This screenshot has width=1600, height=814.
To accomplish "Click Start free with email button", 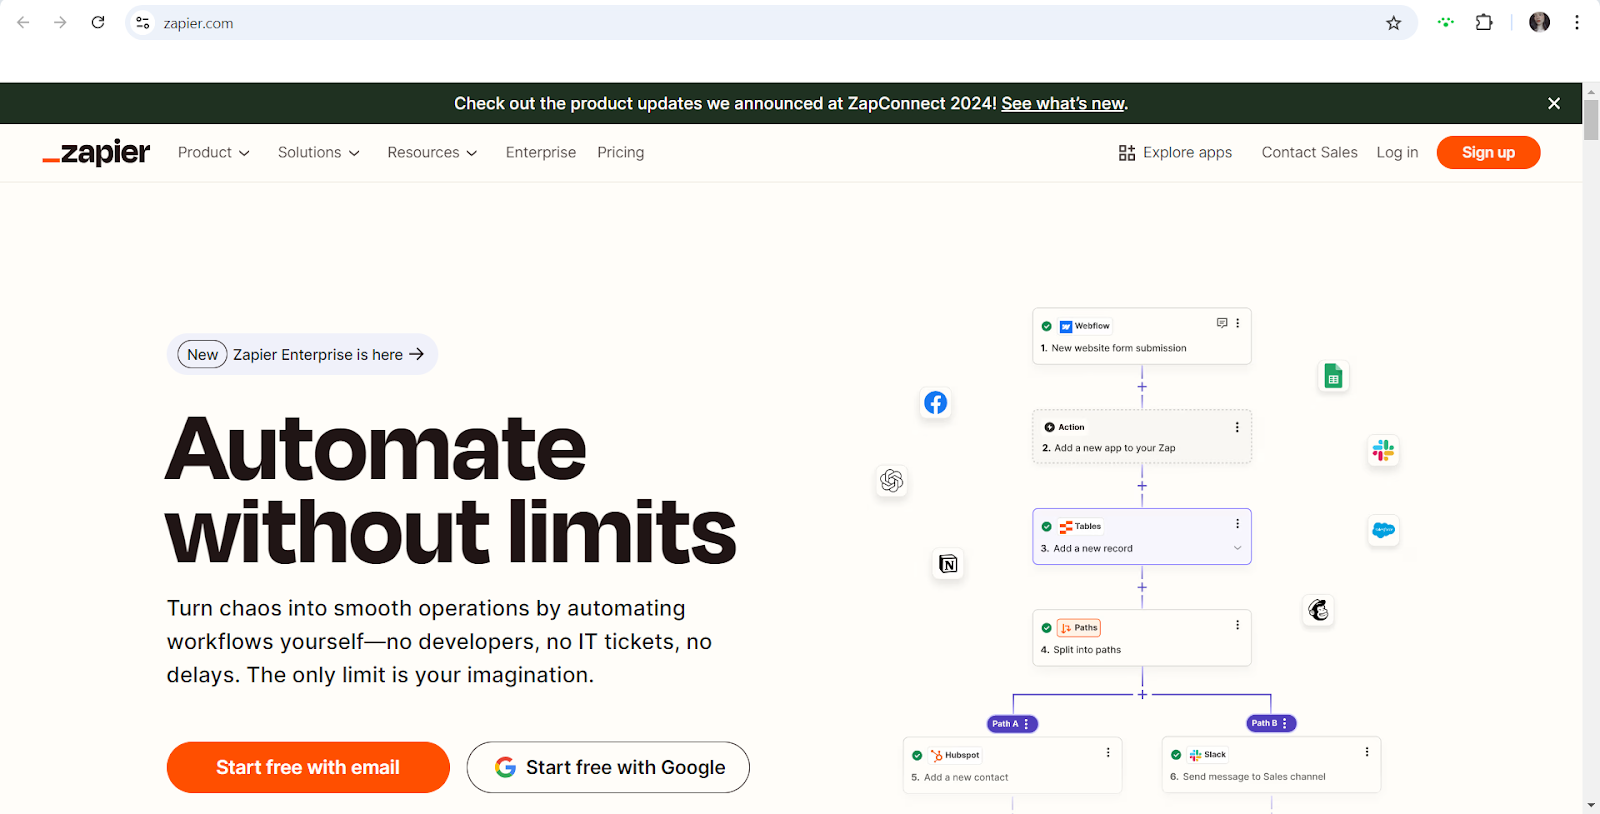I will [x=308, y=767].
